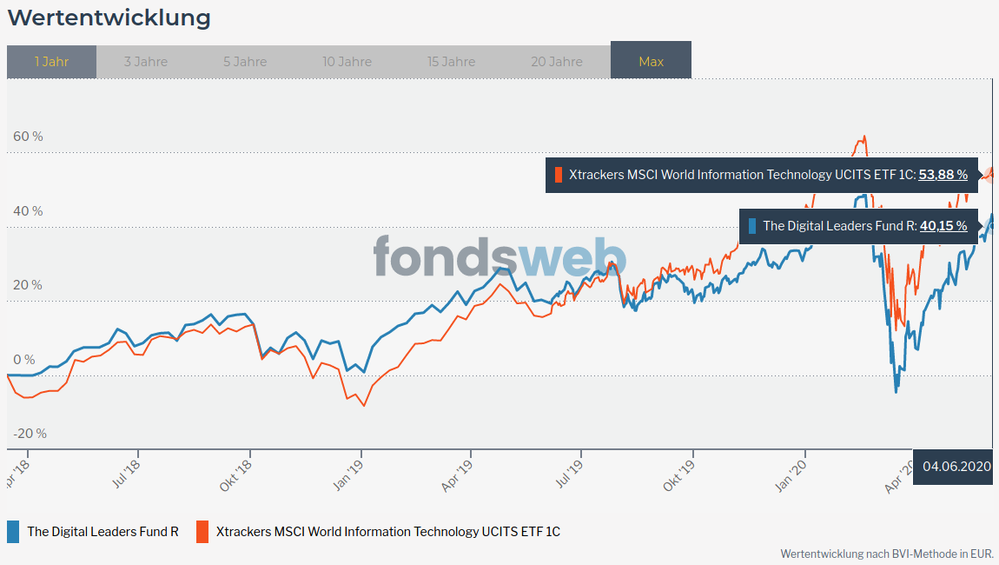Toggle Xtrackers MSCI World ETF legend entry
Screen dimensions: 999x565
coord(388,532)
